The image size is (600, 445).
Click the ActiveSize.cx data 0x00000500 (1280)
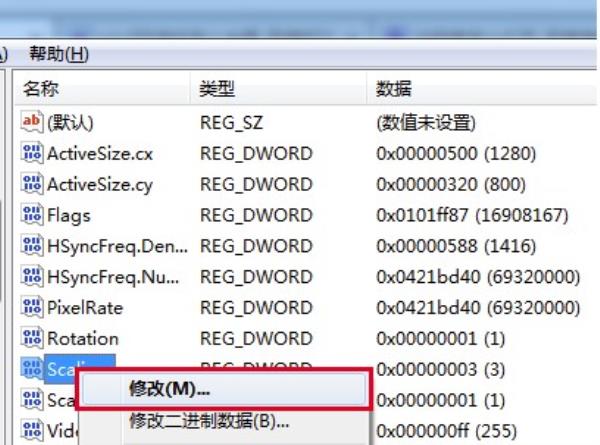point(456,153)
